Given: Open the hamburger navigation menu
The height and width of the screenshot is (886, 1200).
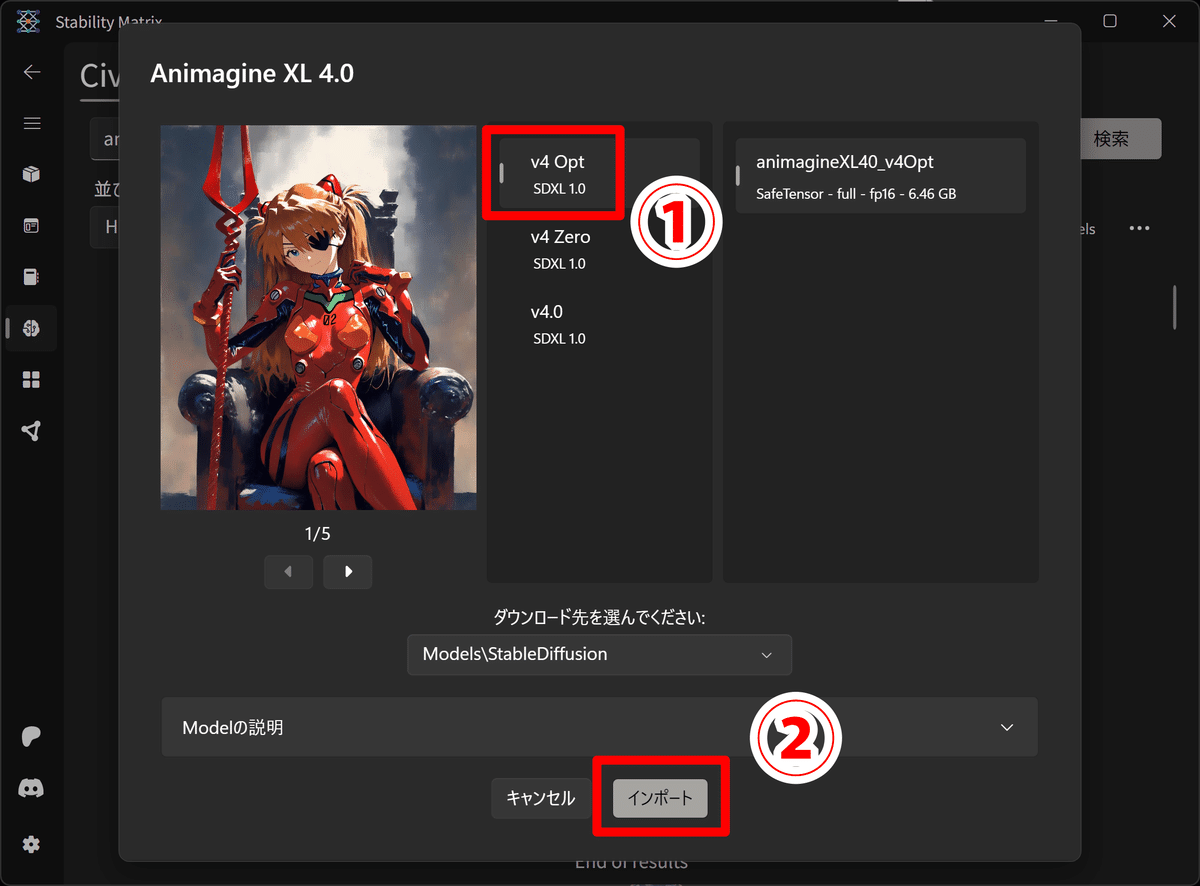Looking at the screenshot, I should tap(32, 123).
